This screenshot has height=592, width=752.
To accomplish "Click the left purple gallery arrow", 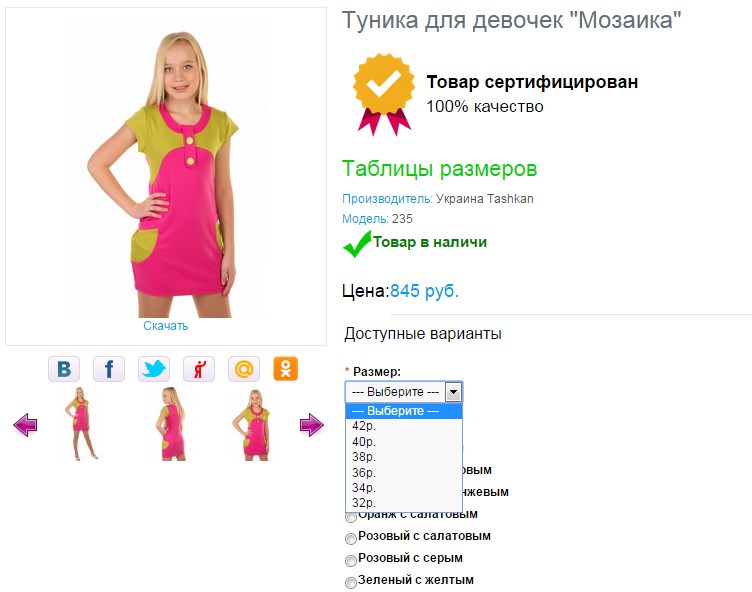I will click(25, 425).
